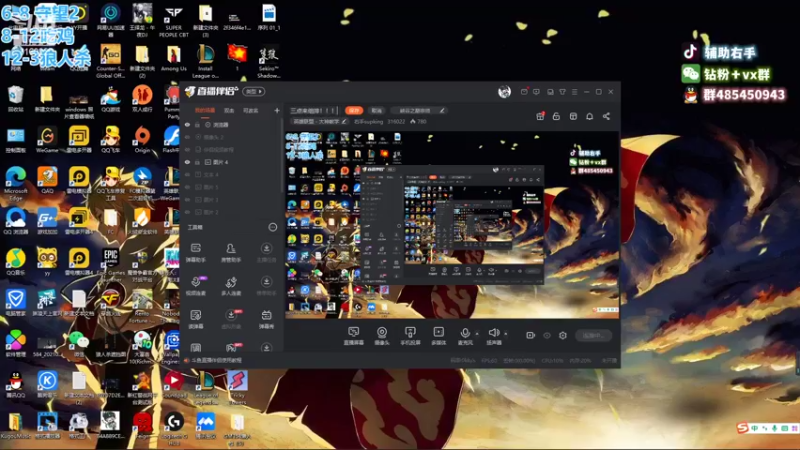Image resolution: width=800 pixels, height=450 pixels.
Task: Add the 直播弹幕 source from the bottom bar
Action: click(354, 336)
